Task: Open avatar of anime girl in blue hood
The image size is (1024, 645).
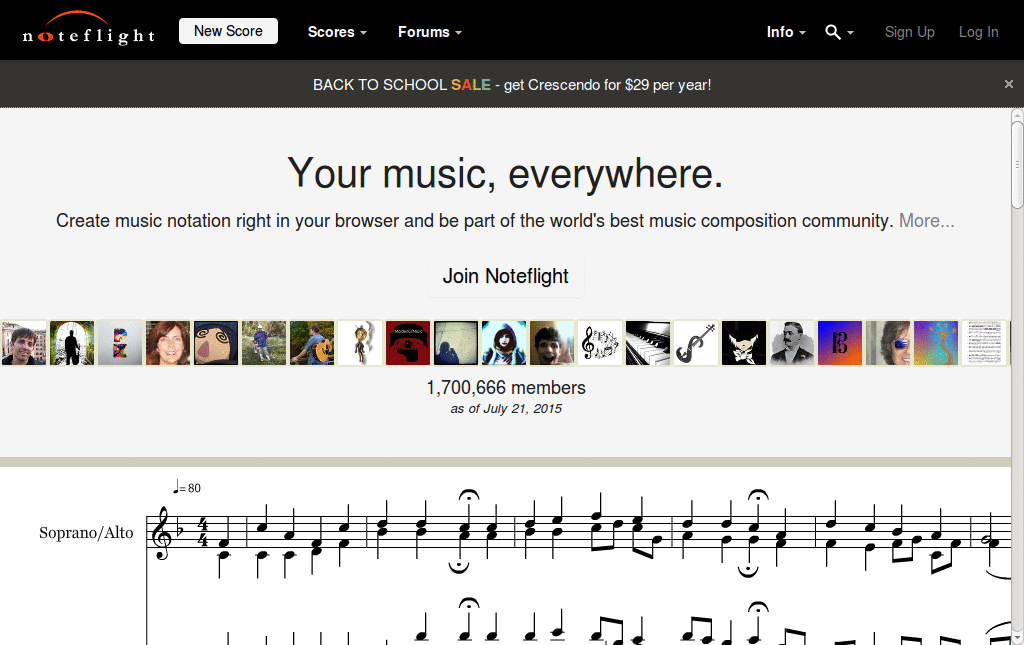Action: (504, 343)
